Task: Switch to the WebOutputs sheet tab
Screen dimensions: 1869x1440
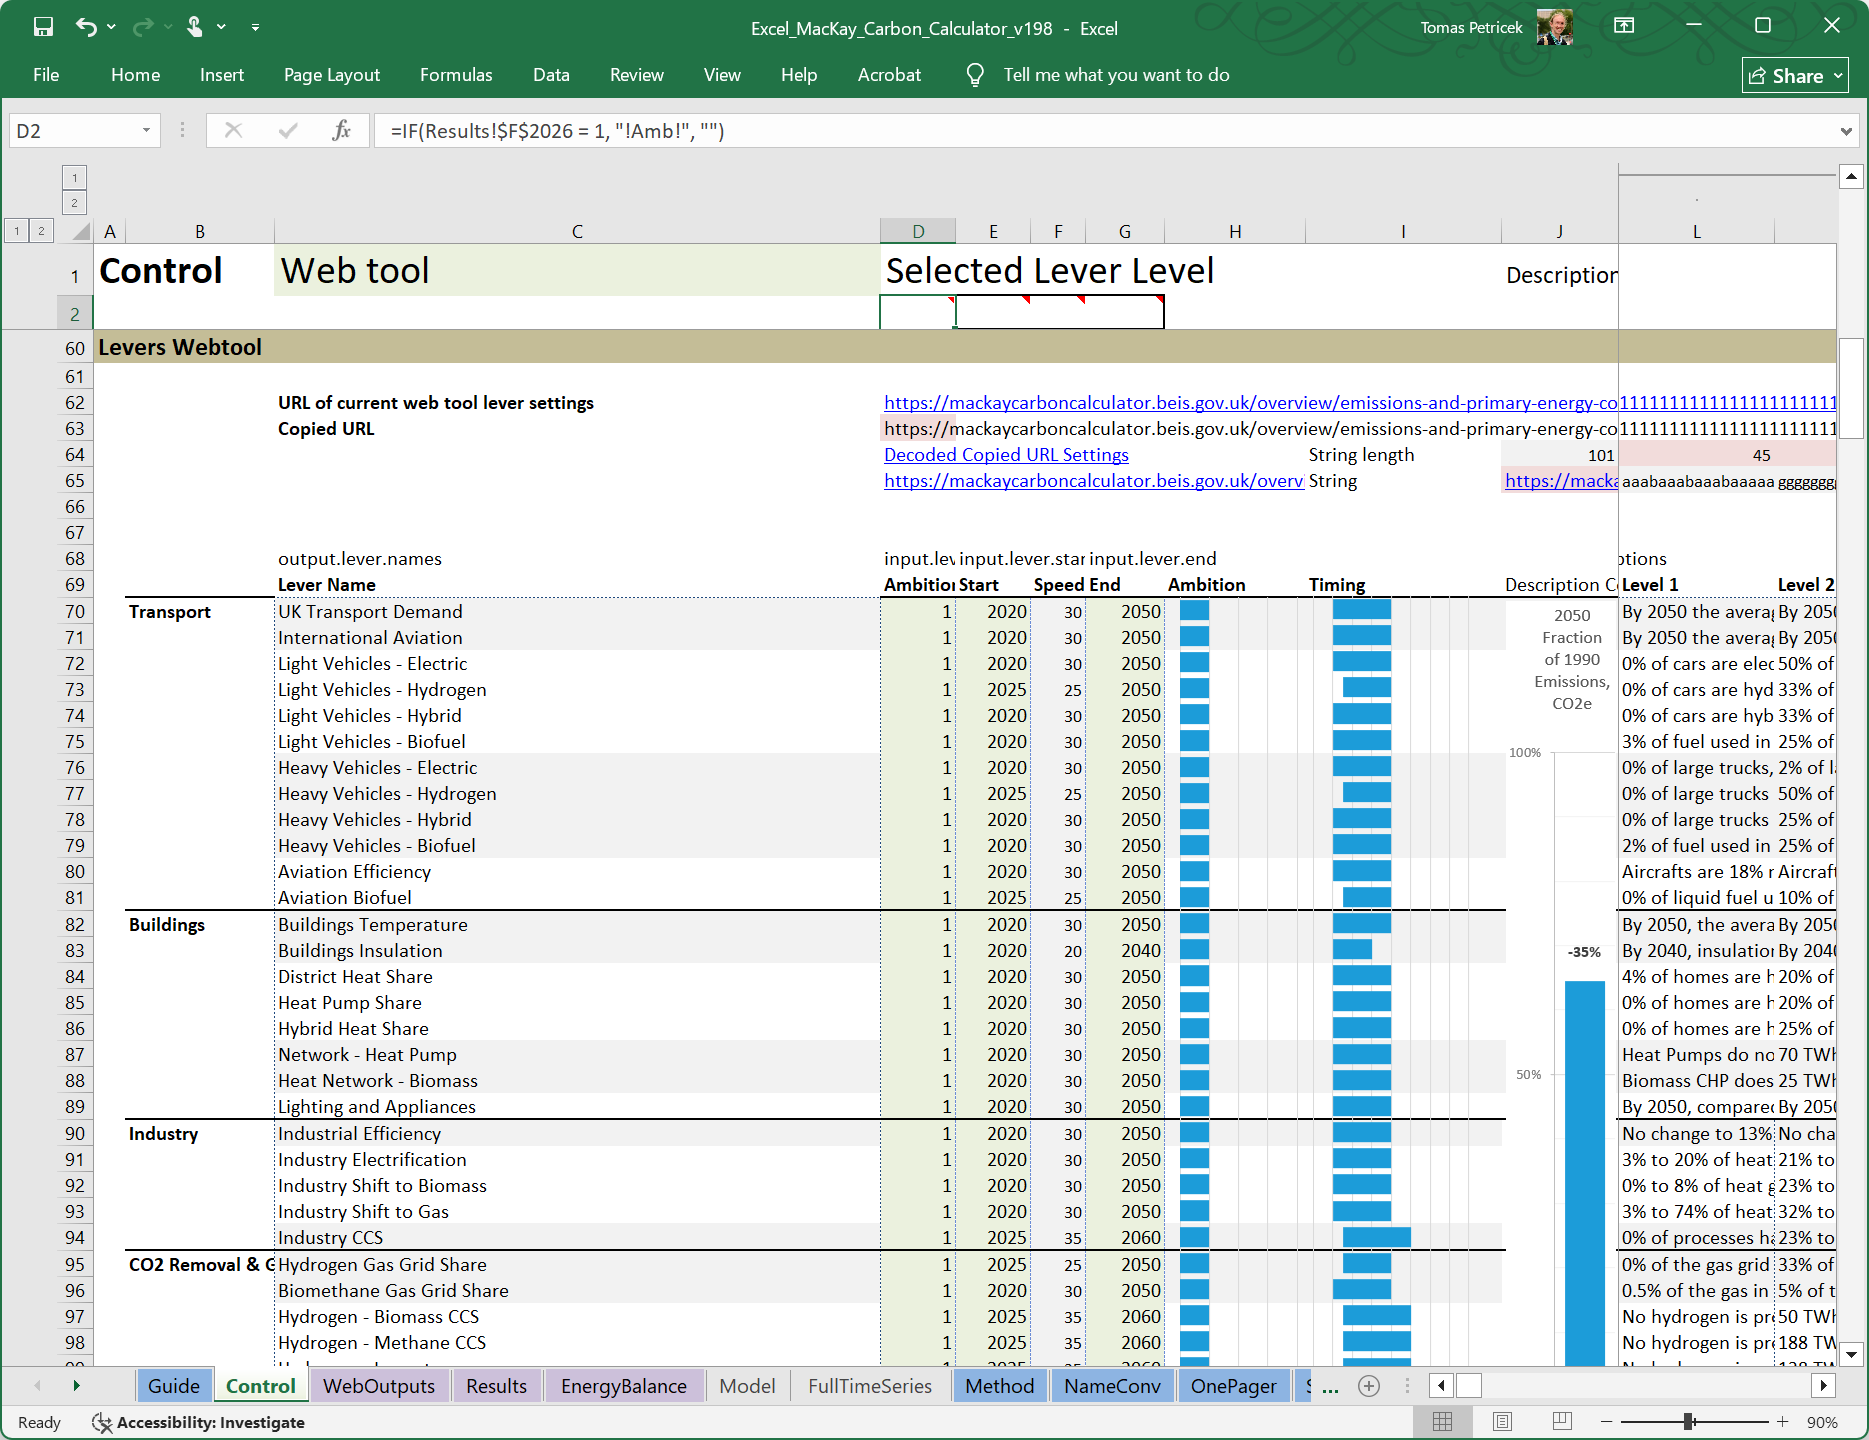Action: tap(378, 1386)
